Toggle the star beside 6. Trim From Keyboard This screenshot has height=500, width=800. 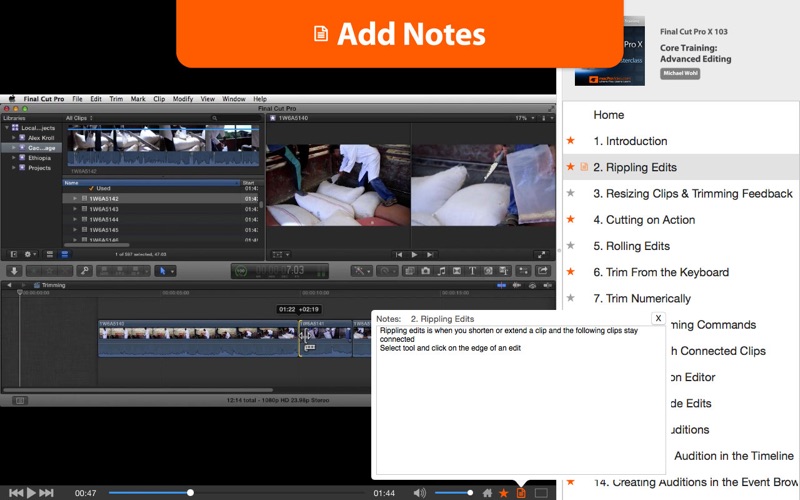coord(570,271)
